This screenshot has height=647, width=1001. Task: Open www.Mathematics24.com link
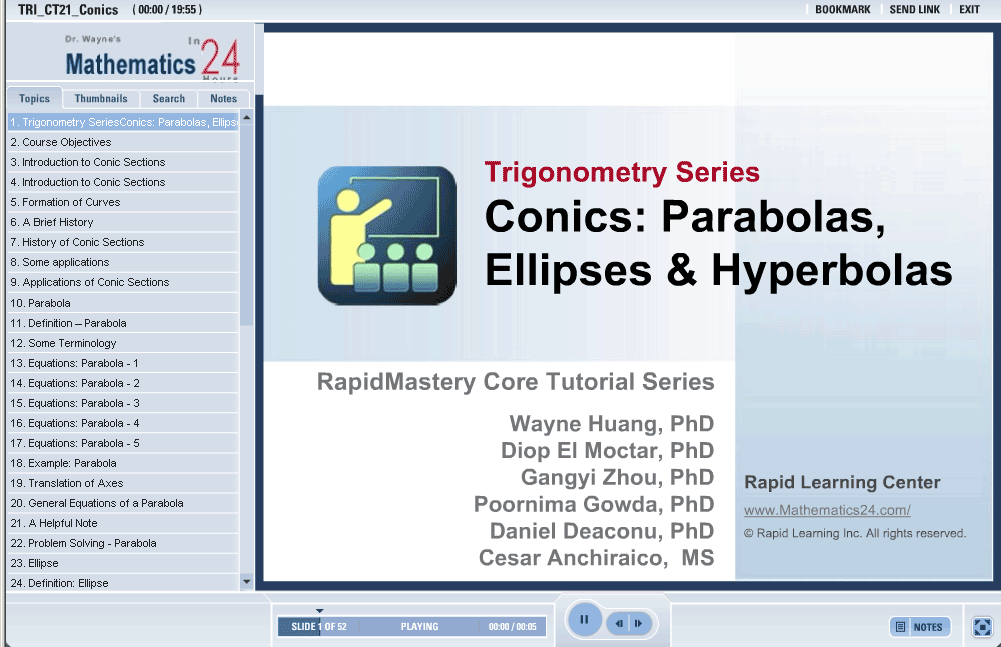click(x=827, y=510)
